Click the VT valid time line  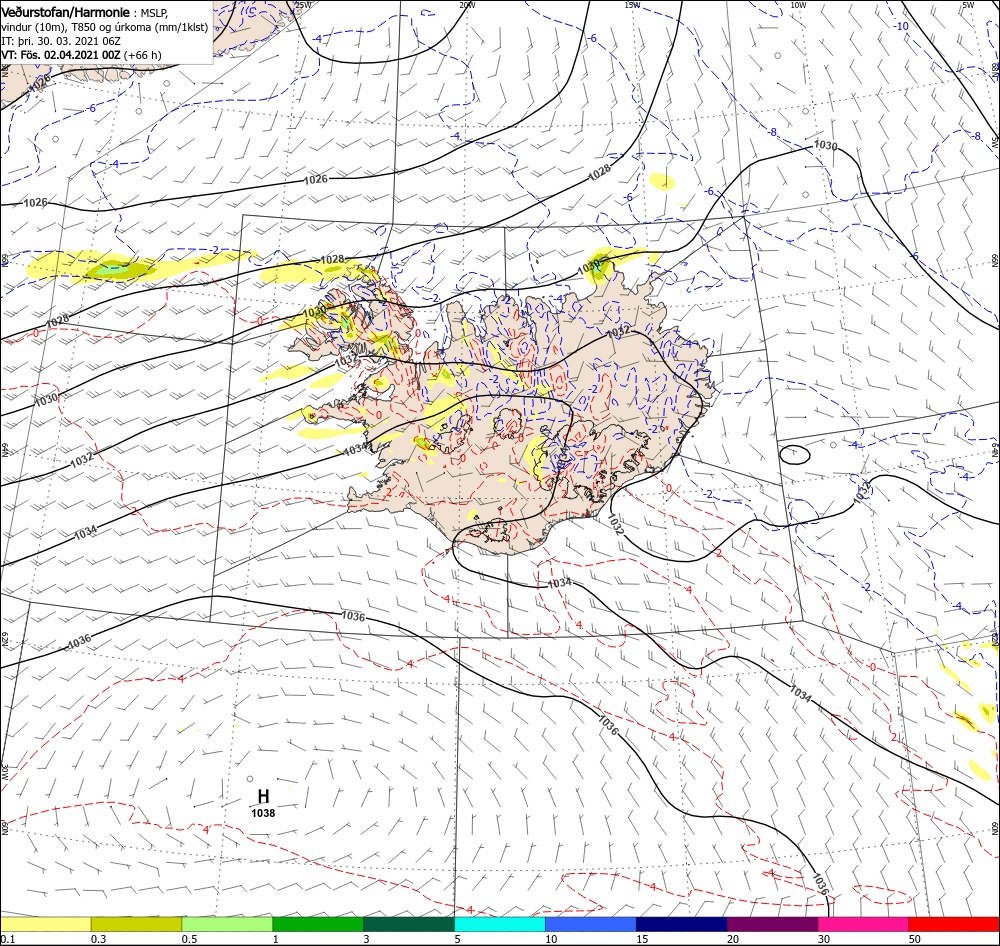click(82, 55)
